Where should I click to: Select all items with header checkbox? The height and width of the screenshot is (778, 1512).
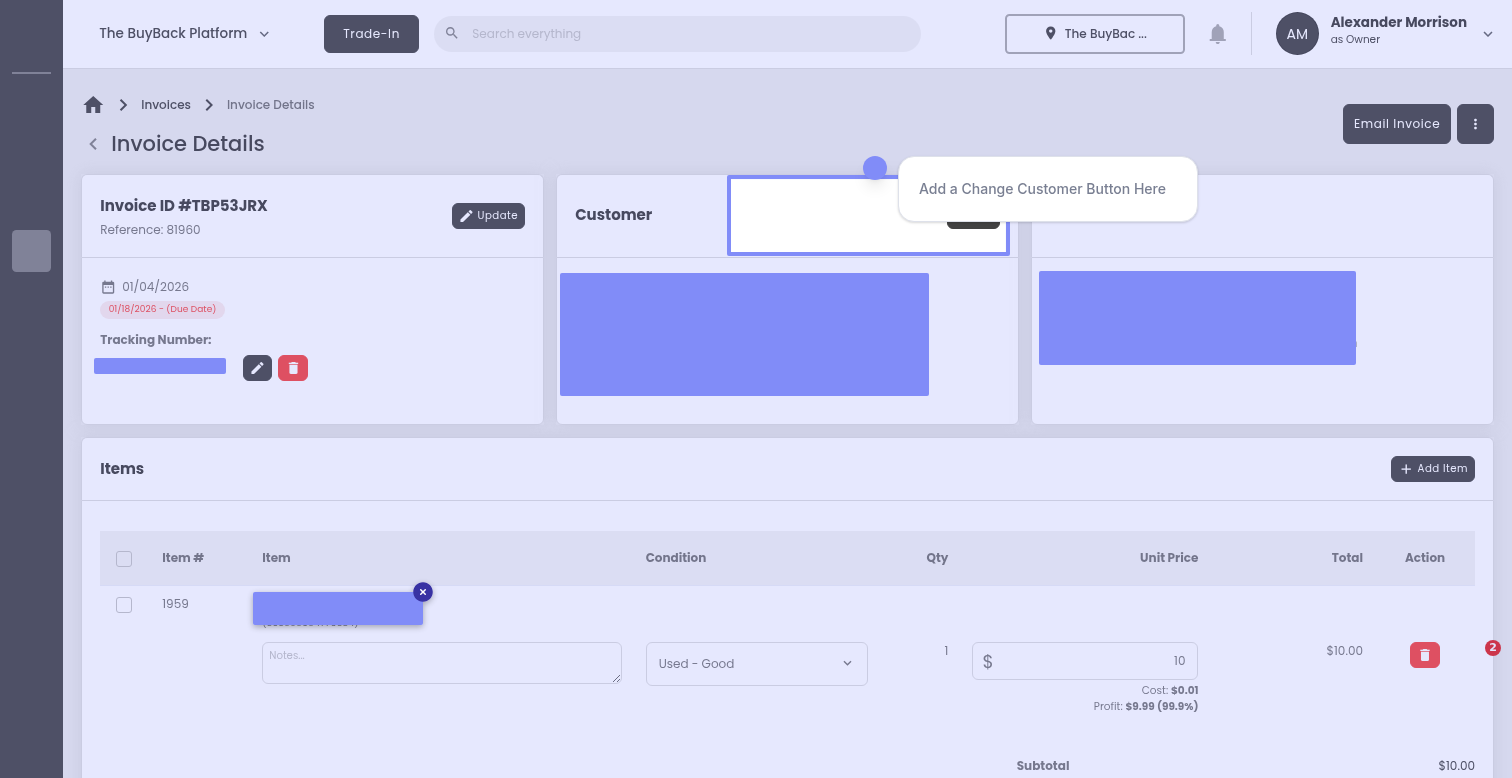[124, 558]
